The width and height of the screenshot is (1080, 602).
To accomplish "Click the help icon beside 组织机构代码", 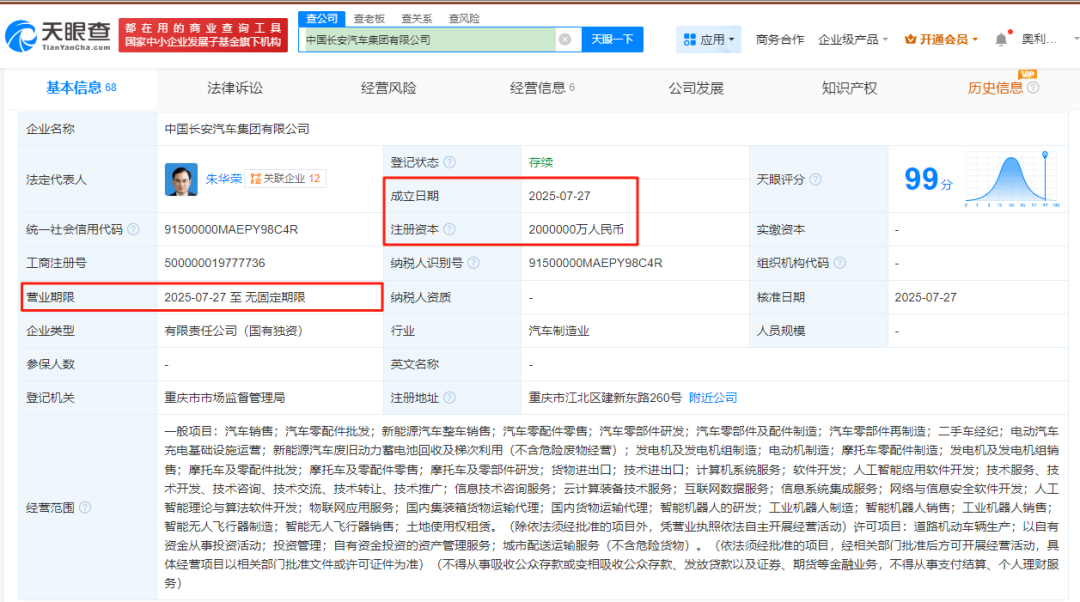I will 840,263.
